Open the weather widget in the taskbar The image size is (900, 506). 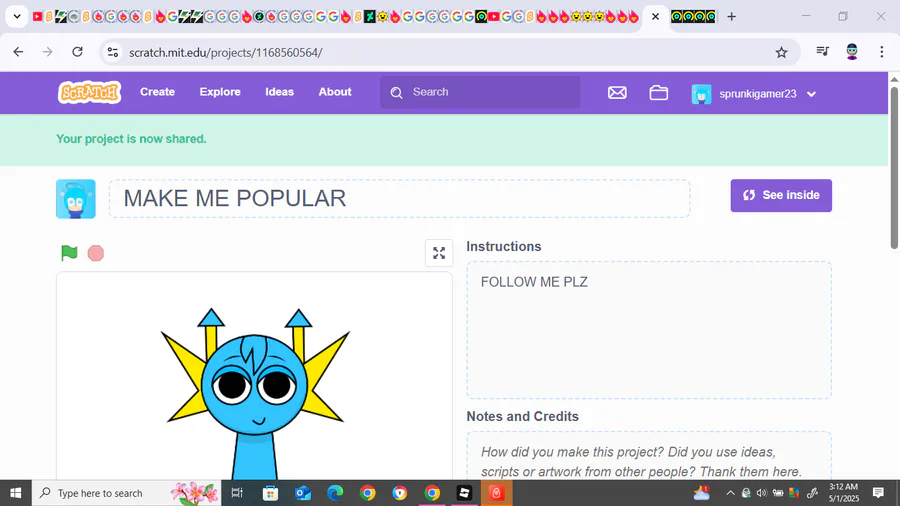[x=701, y=493]
